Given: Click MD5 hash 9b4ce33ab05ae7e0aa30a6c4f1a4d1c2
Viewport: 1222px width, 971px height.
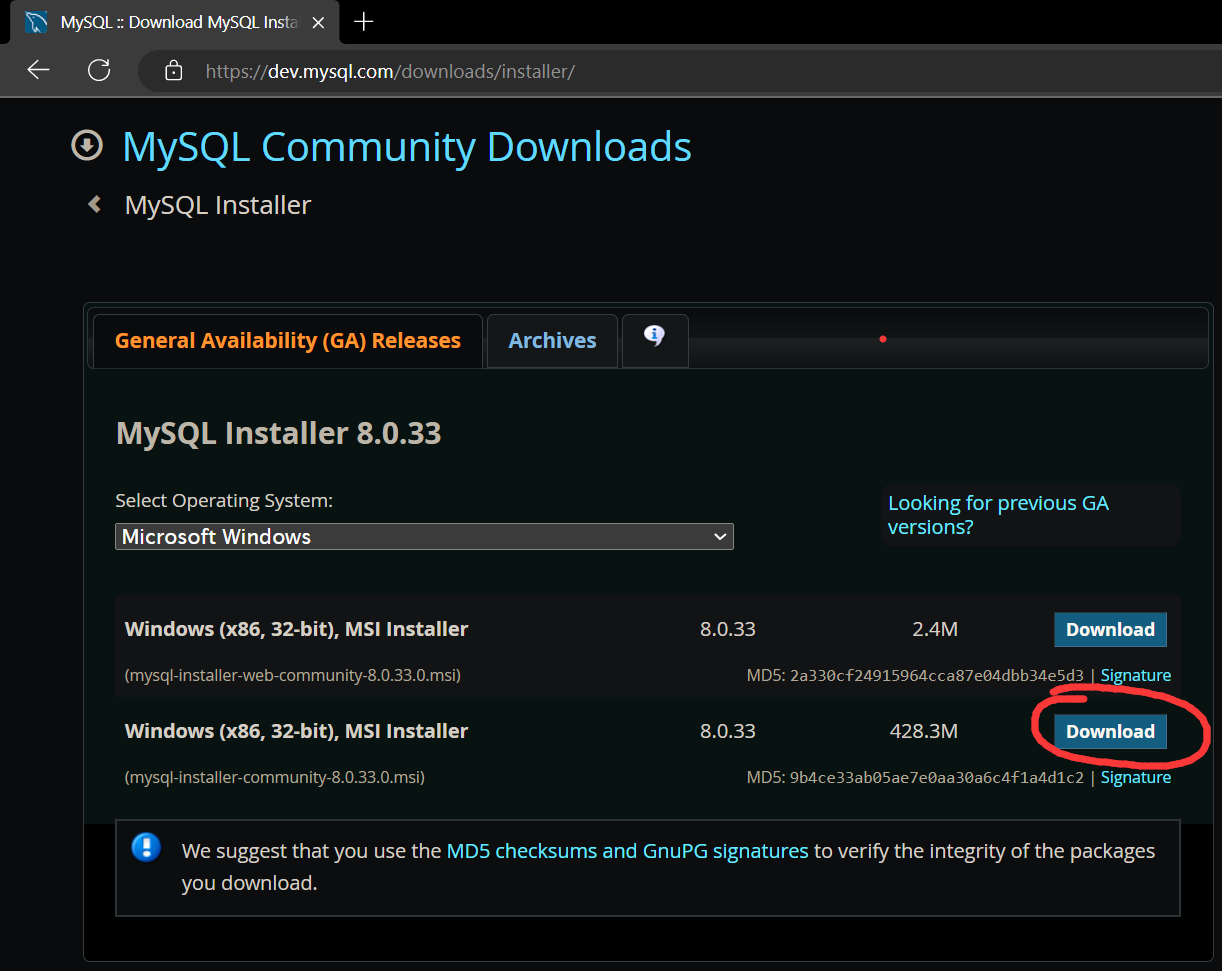Looking at the screenshot, I should click(937, 778).
